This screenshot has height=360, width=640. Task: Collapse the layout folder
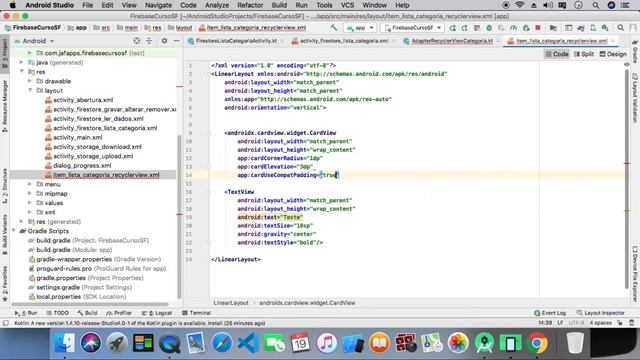[x=30, y=90]
